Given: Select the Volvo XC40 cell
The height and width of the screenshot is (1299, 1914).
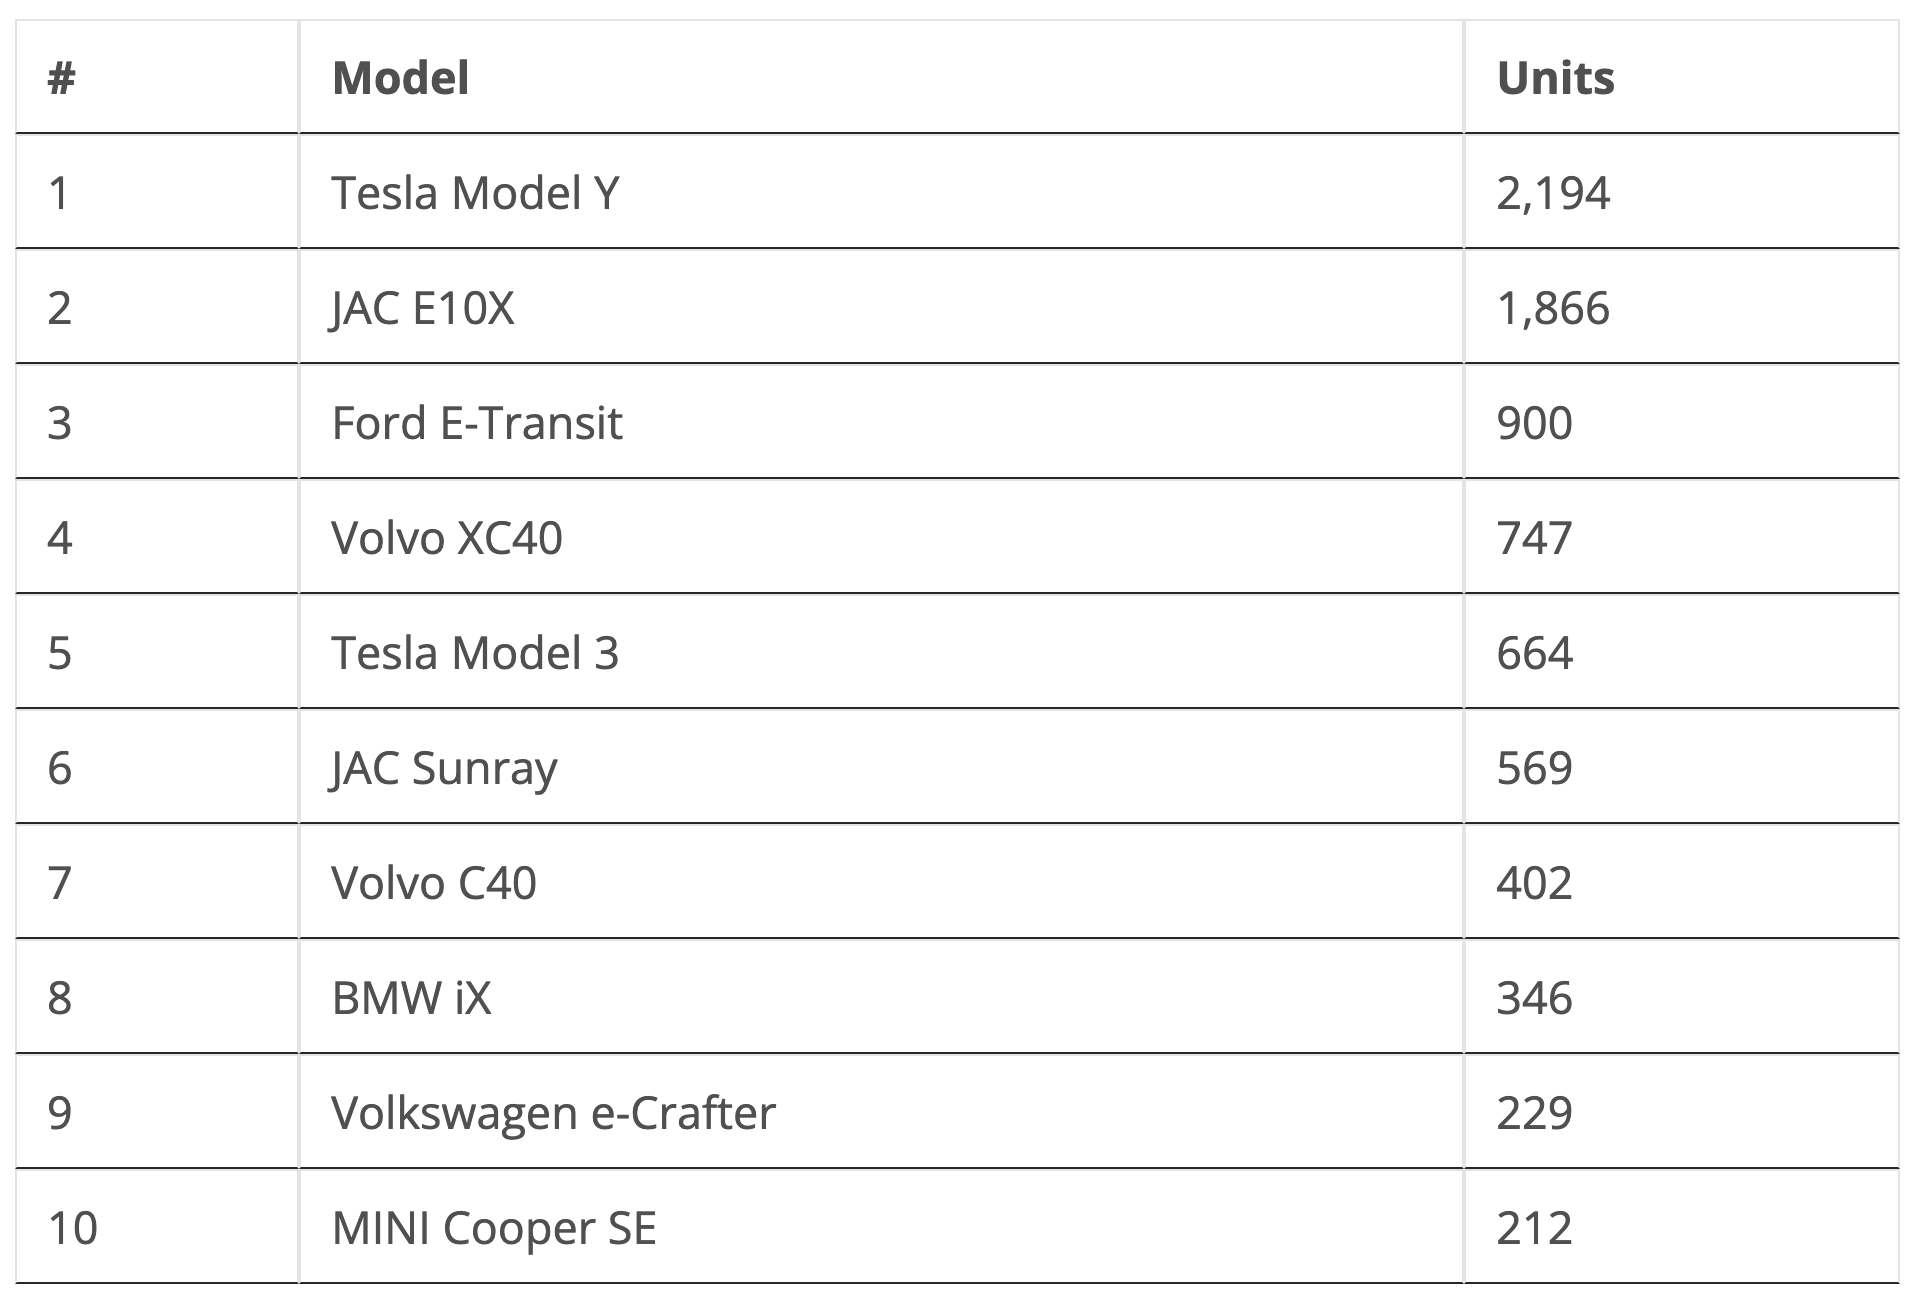Looking at the screenshot, I should pos(447,538).
